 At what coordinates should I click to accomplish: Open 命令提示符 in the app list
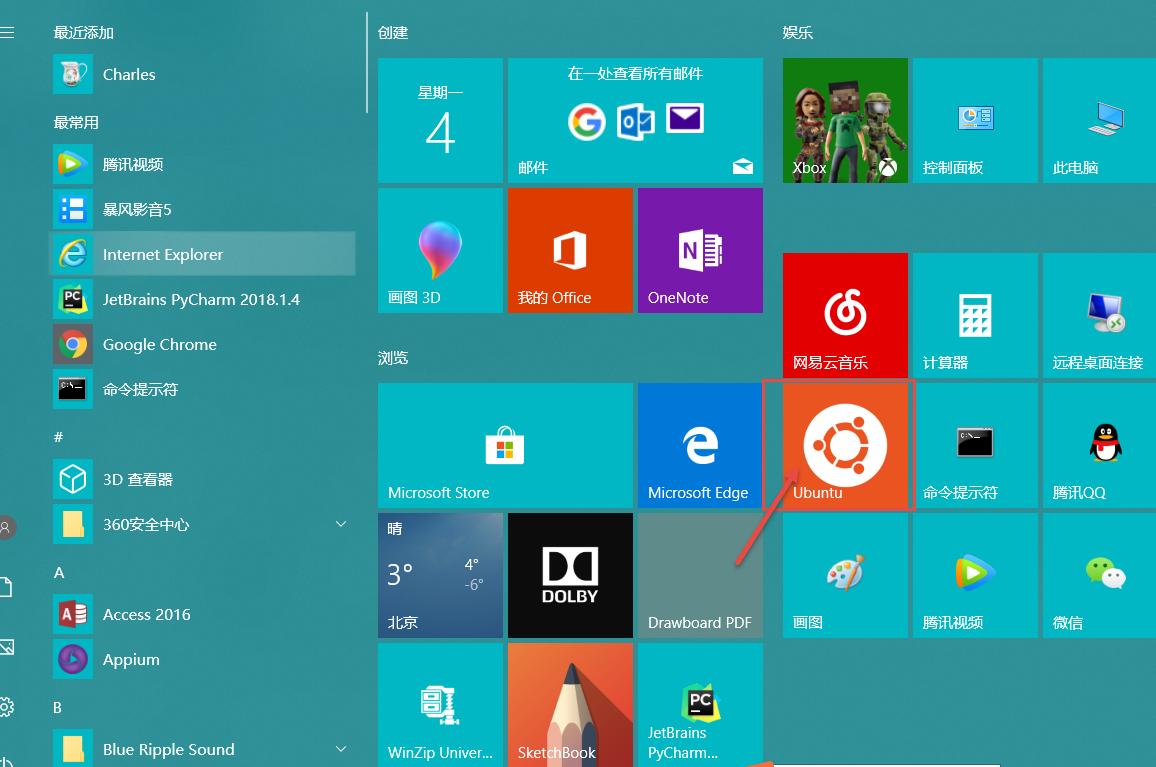[203, 389]
